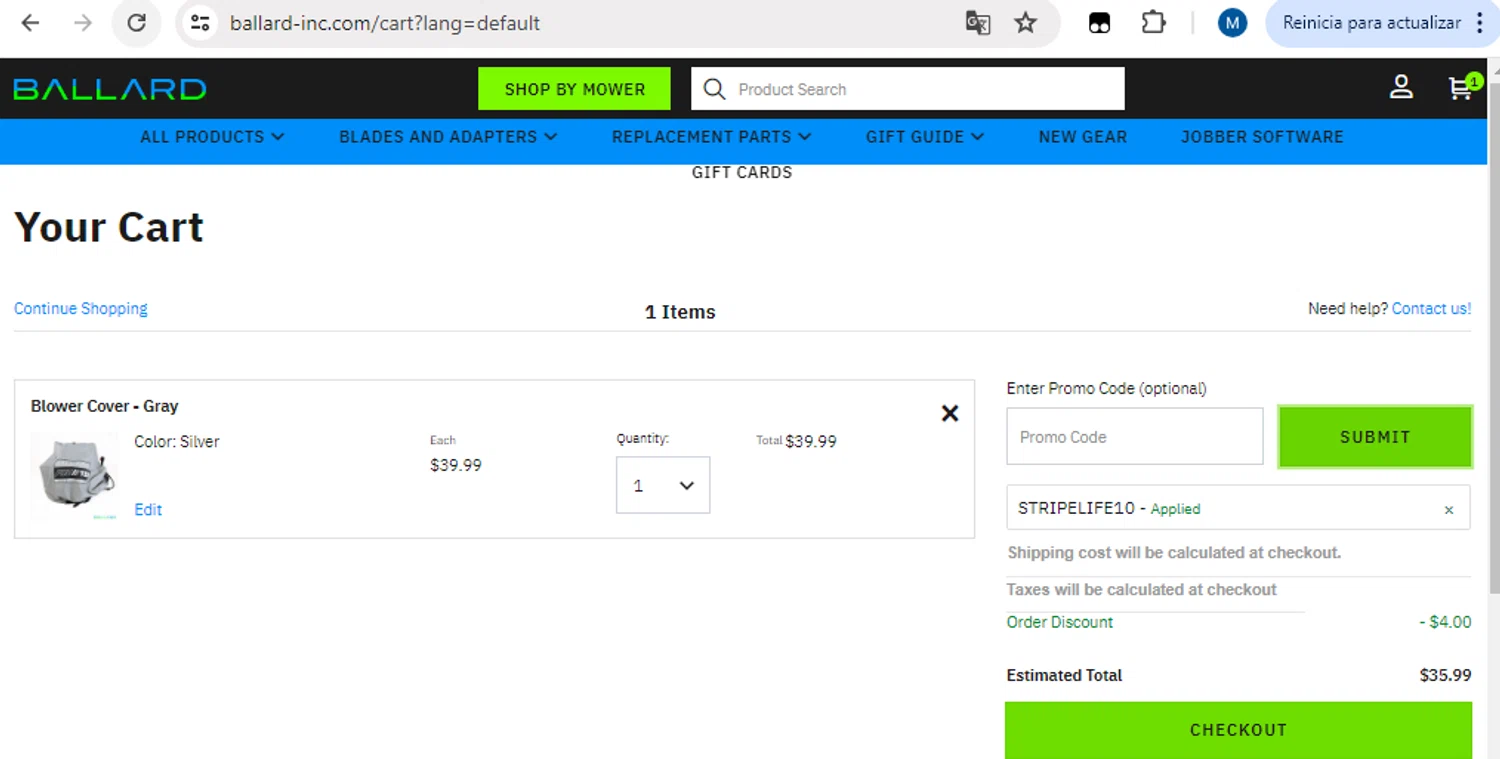The image size is (1500, 759).
Task: Open the Gift Cards menu item
Action: (742, 172)
